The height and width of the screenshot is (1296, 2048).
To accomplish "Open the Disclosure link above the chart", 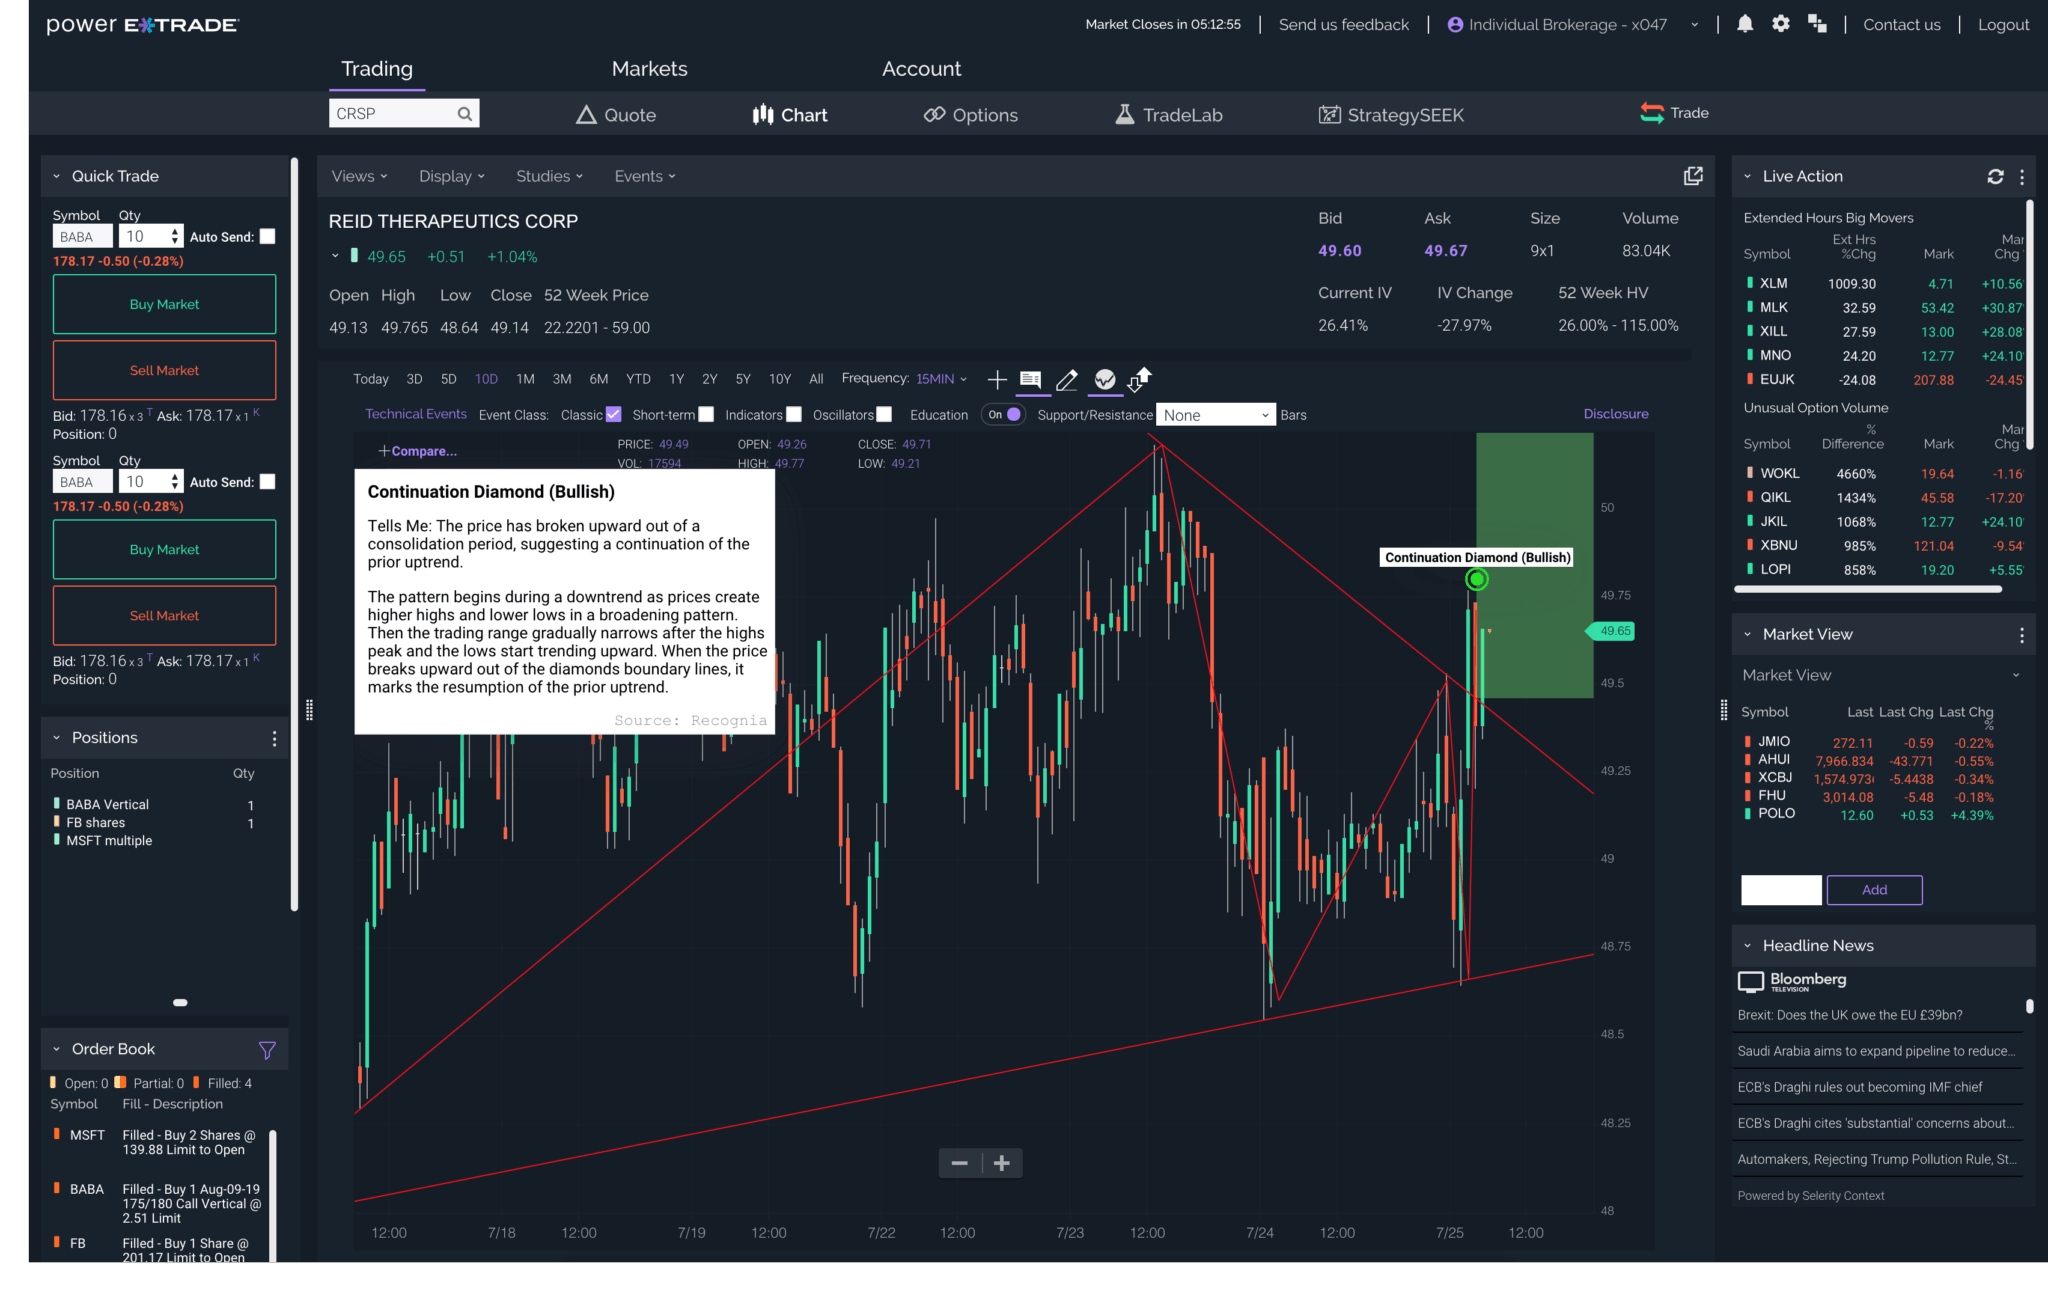I will tap(1615, 413).
